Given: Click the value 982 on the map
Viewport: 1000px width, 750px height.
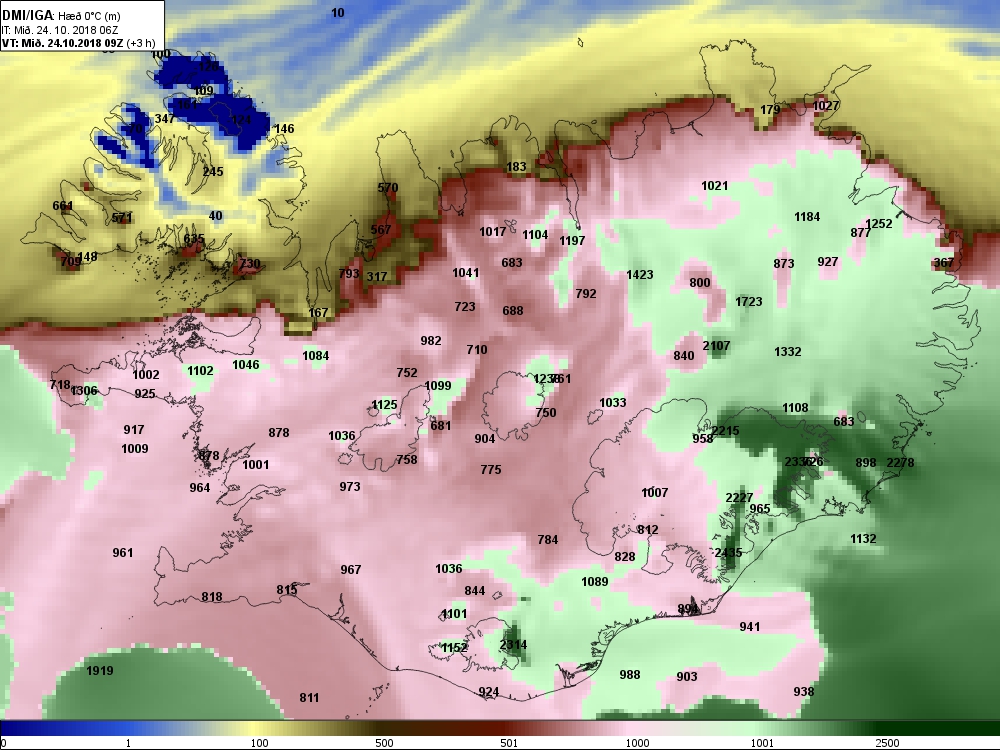Looking at the screenshot, I should (x=431, y=341).
